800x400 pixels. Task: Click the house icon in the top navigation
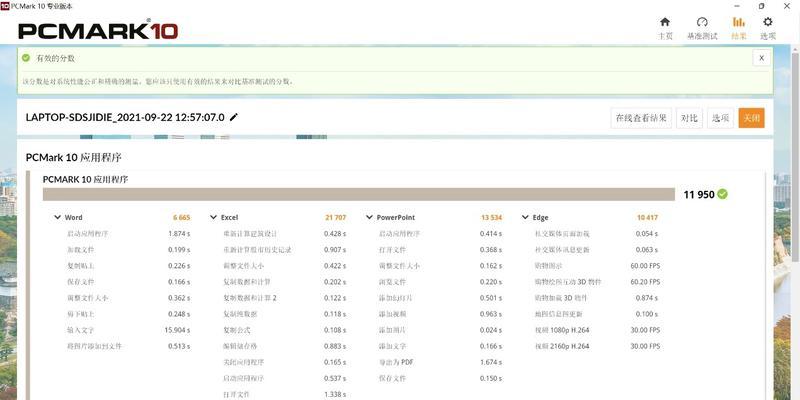point(665,22)
